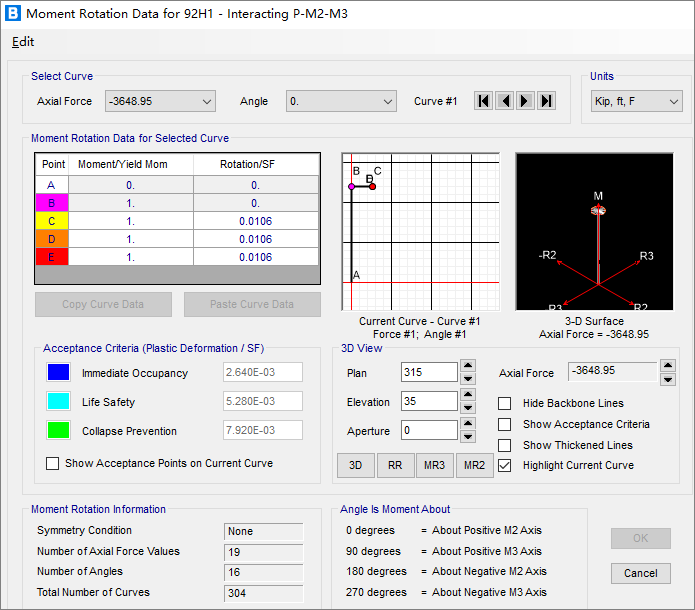Viewport: 695px width, 610px height.
Task: Click rotation cell of point D
Action: coord(256,239)
